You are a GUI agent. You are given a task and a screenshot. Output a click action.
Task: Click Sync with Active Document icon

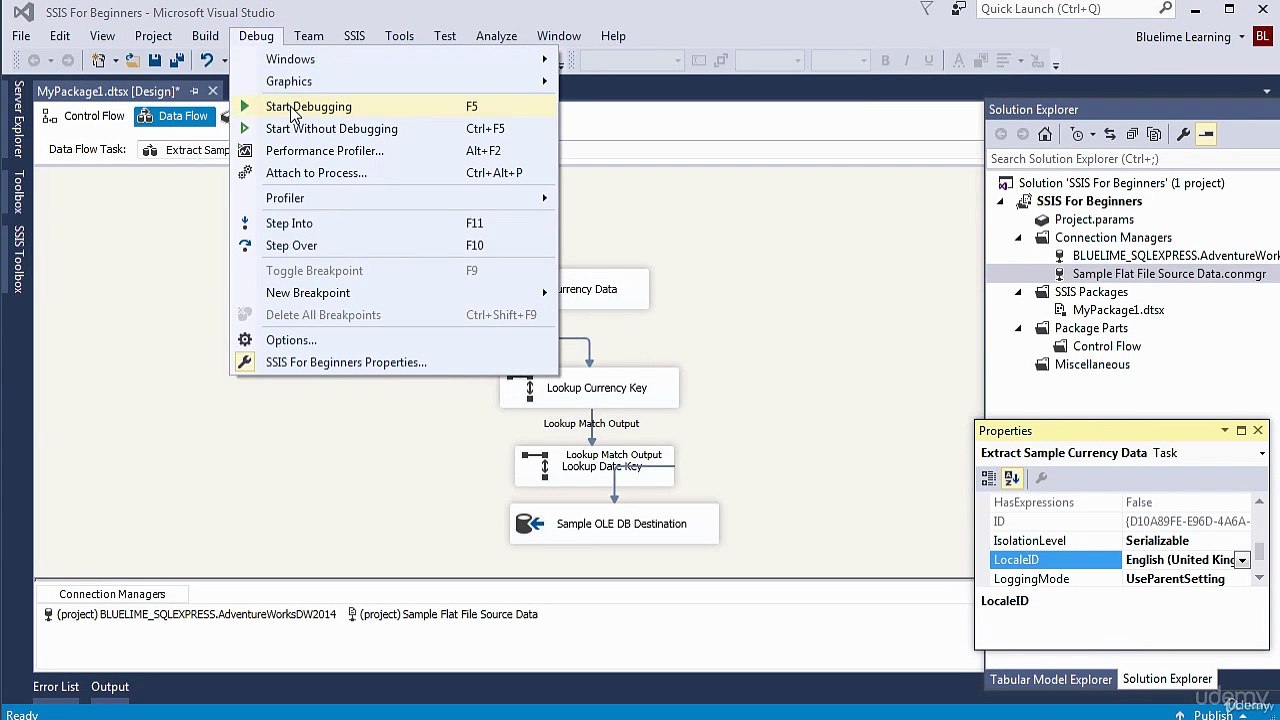point(1110,134)
